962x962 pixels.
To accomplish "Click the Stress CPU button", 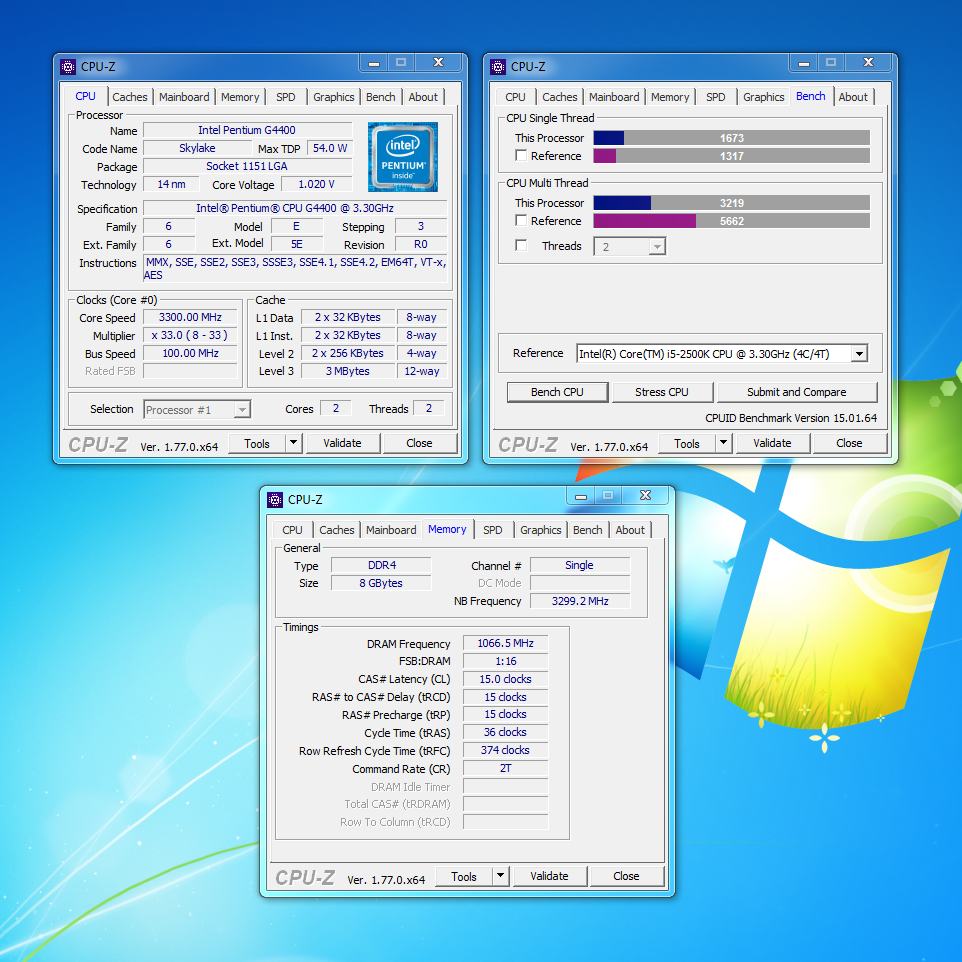I will (661, 392).
